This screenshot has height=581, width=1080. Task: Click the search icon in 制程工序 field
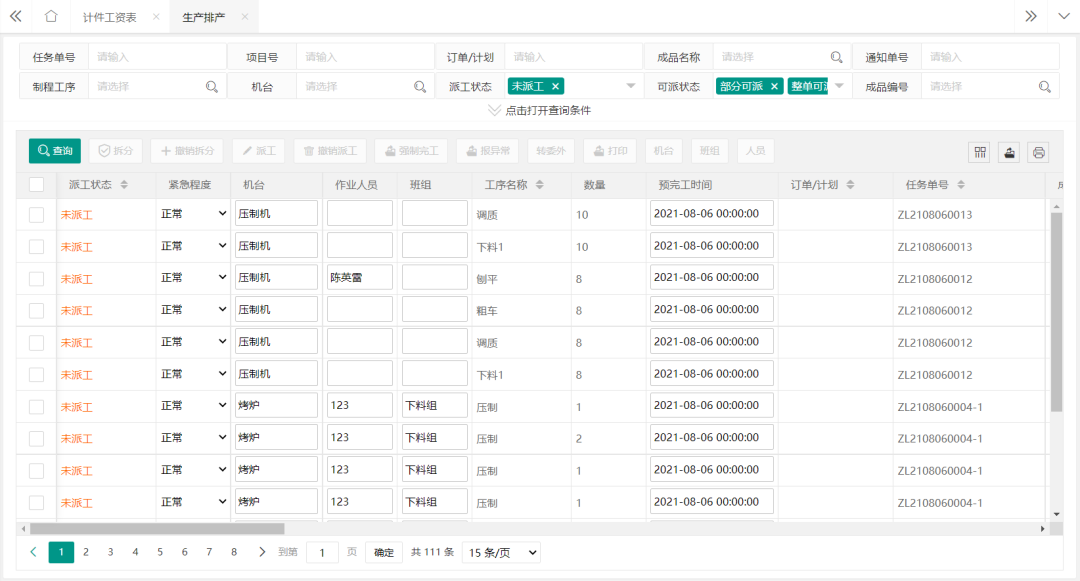click(212, 87)
